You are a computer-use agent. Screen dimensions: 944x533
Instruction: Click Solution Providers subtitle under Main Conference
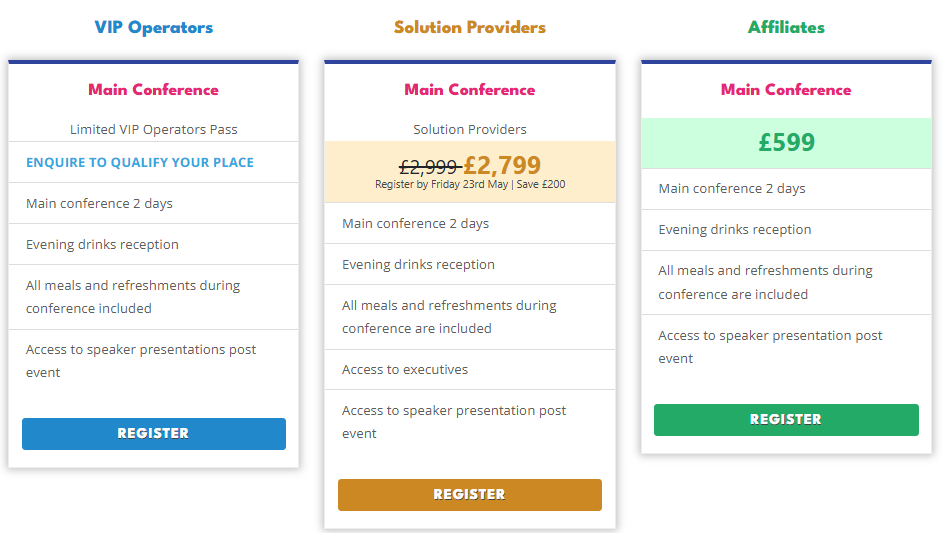coord(470,129)
